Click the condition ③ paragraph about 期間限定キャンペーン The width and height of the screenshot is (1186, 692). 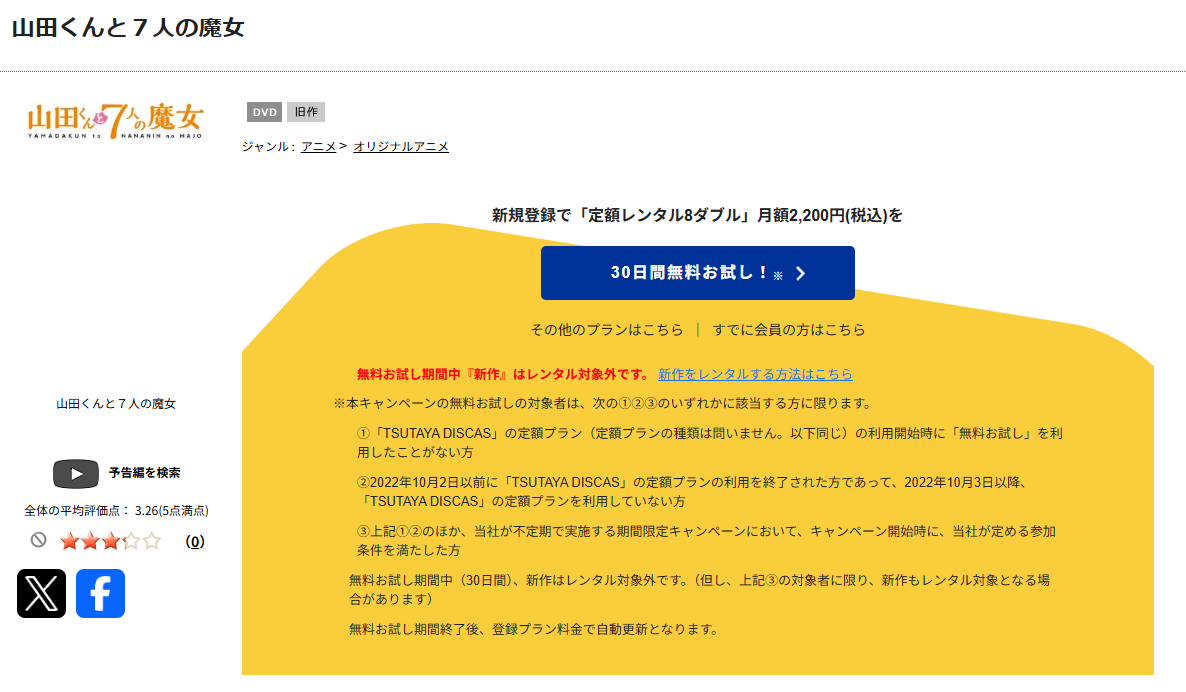coord(706,541)
